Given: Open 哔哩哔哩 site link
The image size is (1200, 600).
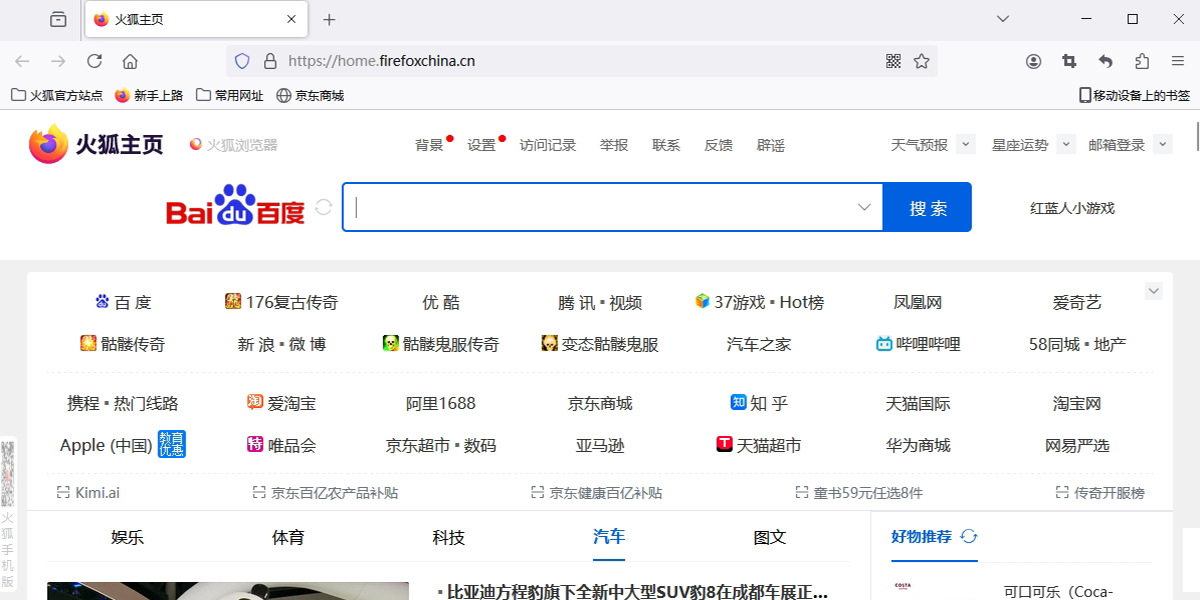Looking at the screenshot, I should pyautogui.click(x=918, y=344).
